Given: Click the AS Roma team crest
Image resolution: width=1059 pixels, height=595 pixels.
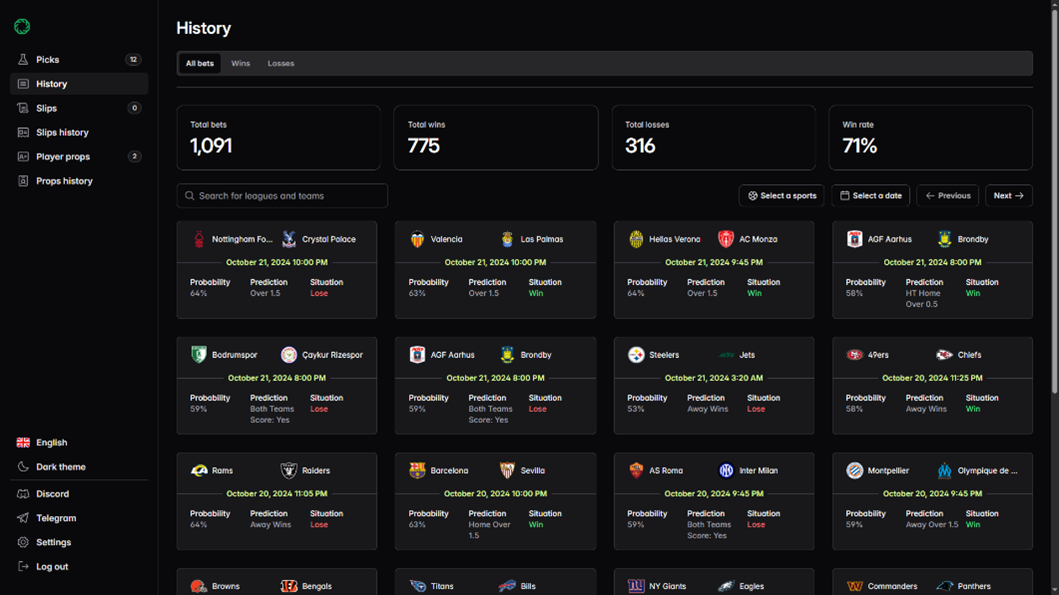Looking at the screenshot, I should tap(636, 470).
